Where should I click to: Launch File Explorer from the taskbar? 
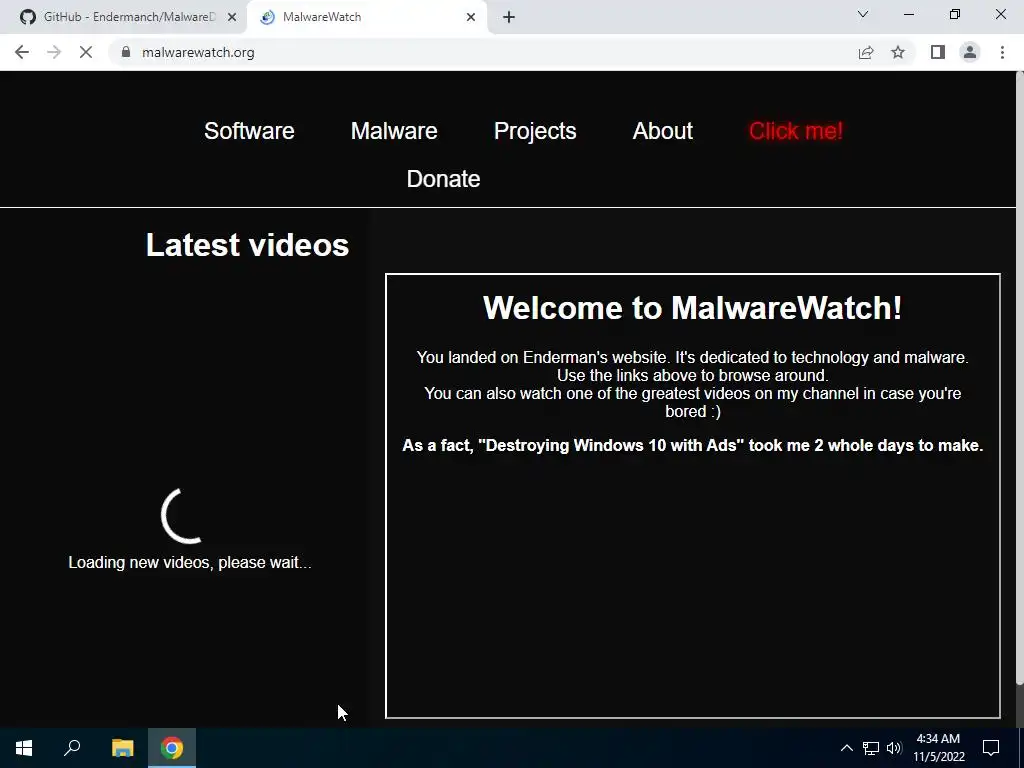pyautogui.click(x=122, y=748)
